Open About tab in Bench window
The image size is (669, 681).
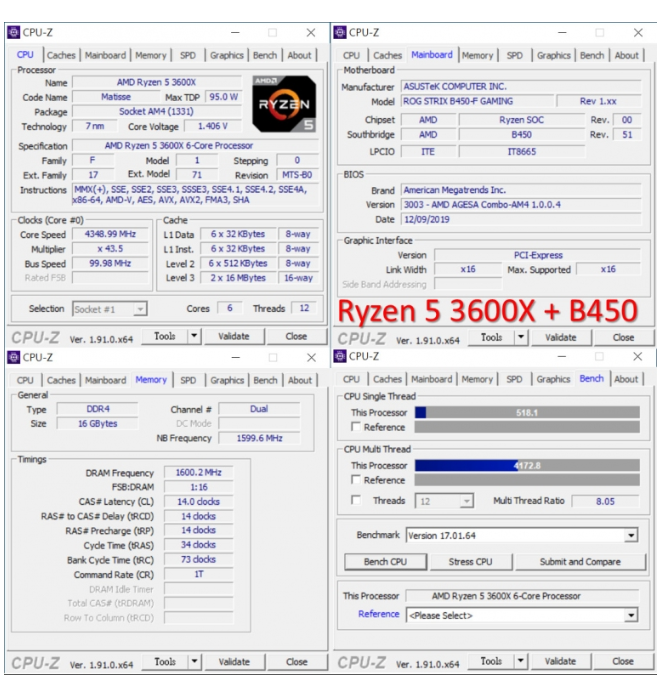pyautogui.click(x=626, y=379)
